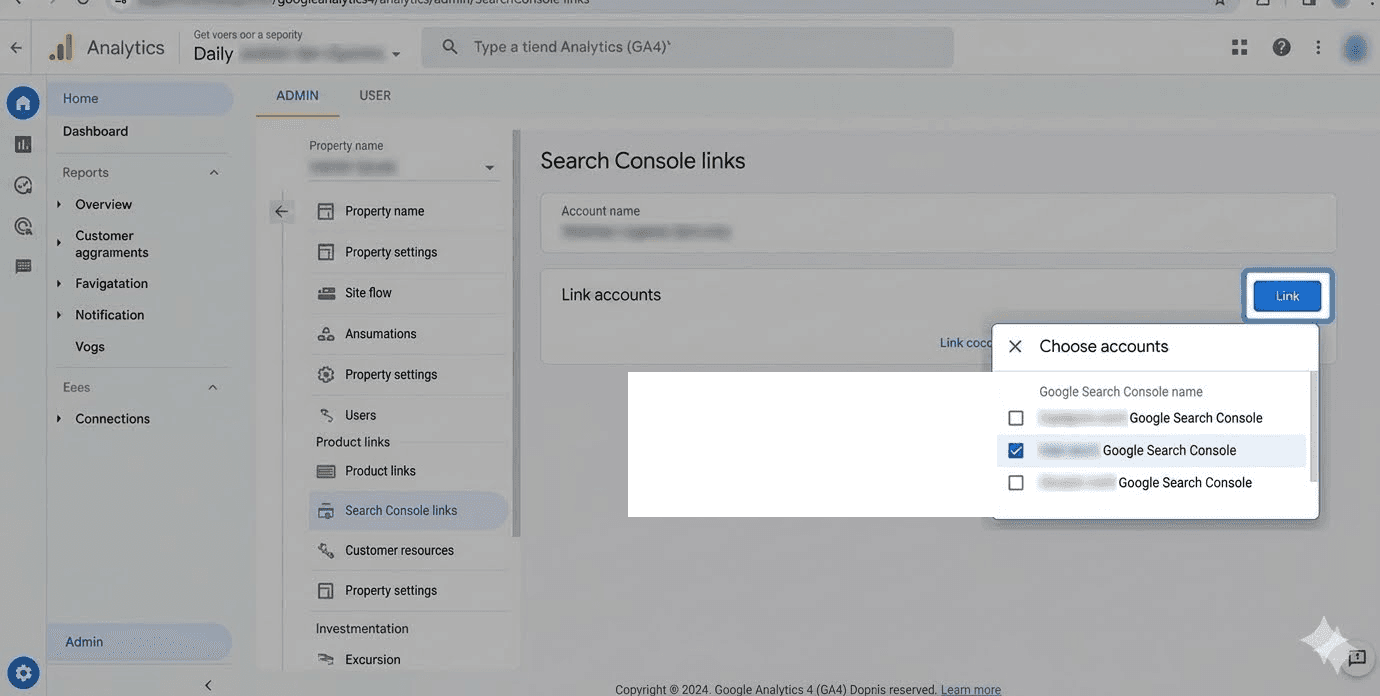Viewport: 1380px width, 696px height.
Task: Click the Home icon in left rail
Action: point(23,102)
